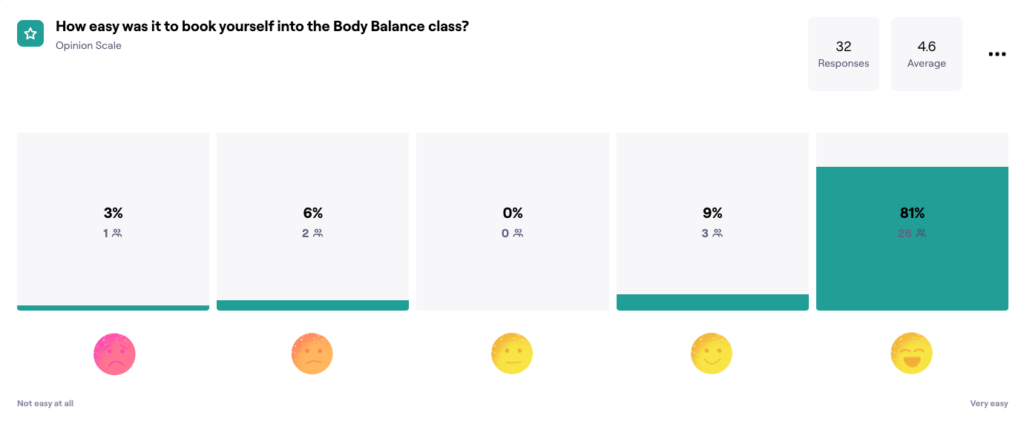Click the people icon beside count 26
The image size is (1024, 427).
click(920, 233)
